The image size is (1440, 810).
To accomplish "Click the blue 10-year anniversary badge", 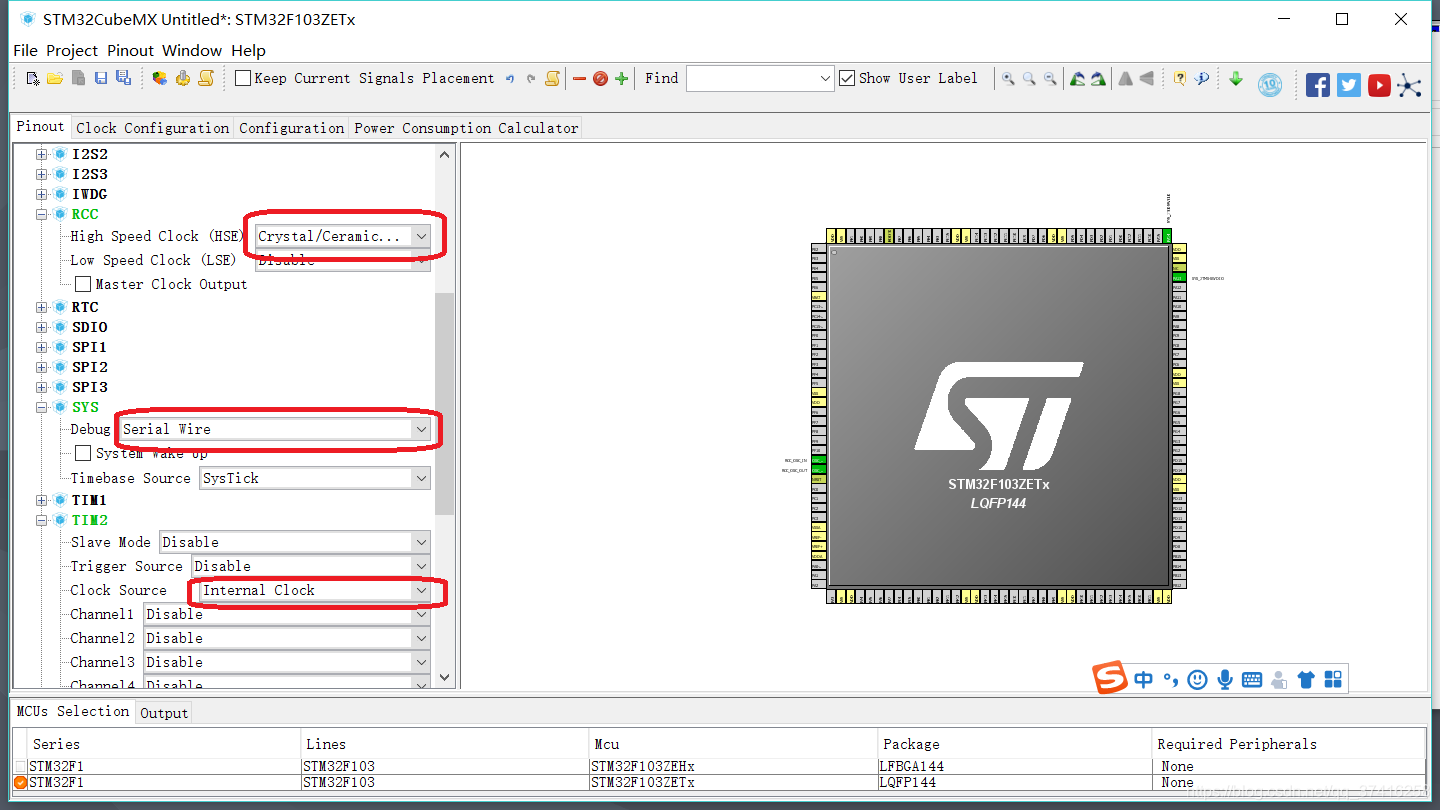I will [x=1270, y=84].
